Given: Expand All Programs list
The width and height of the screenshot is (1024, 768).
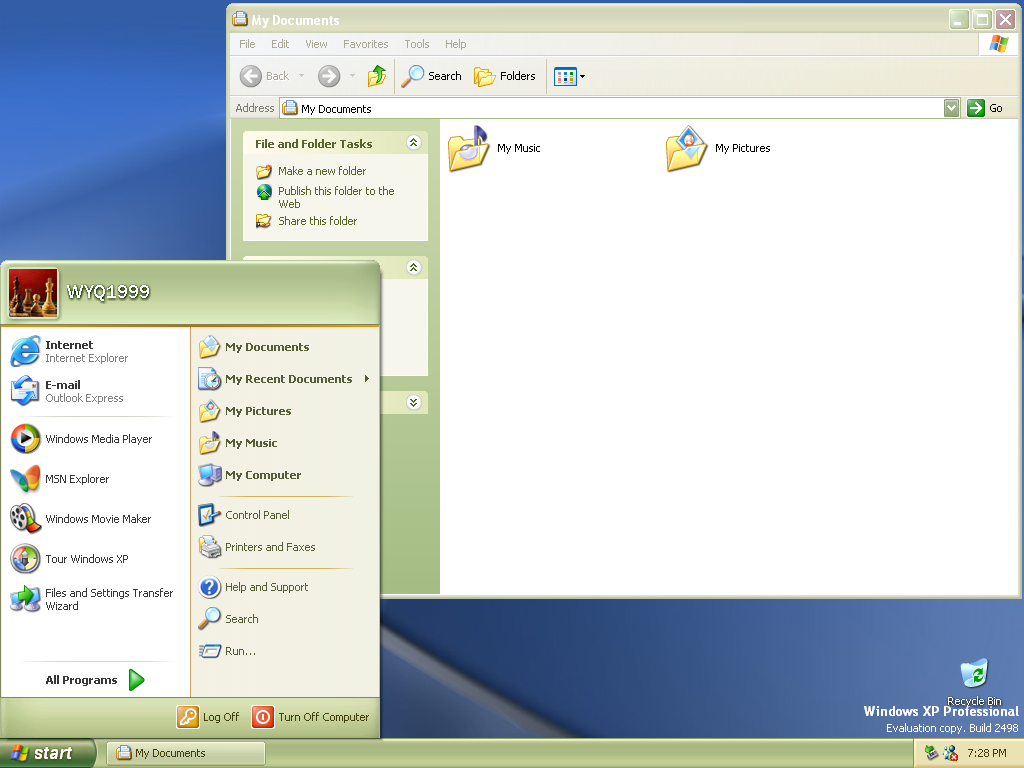Looking at the screenshot, I should click(x=95, y=680).
